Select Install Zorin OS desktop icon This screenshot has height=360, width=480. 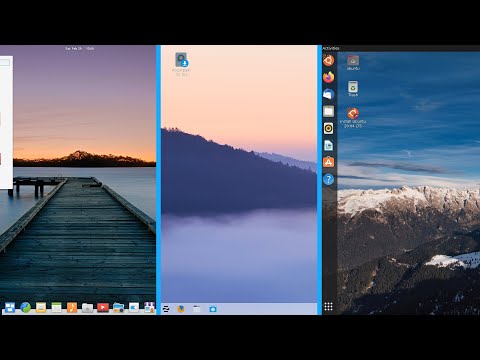pyautogui.click(x=182, y=64)
